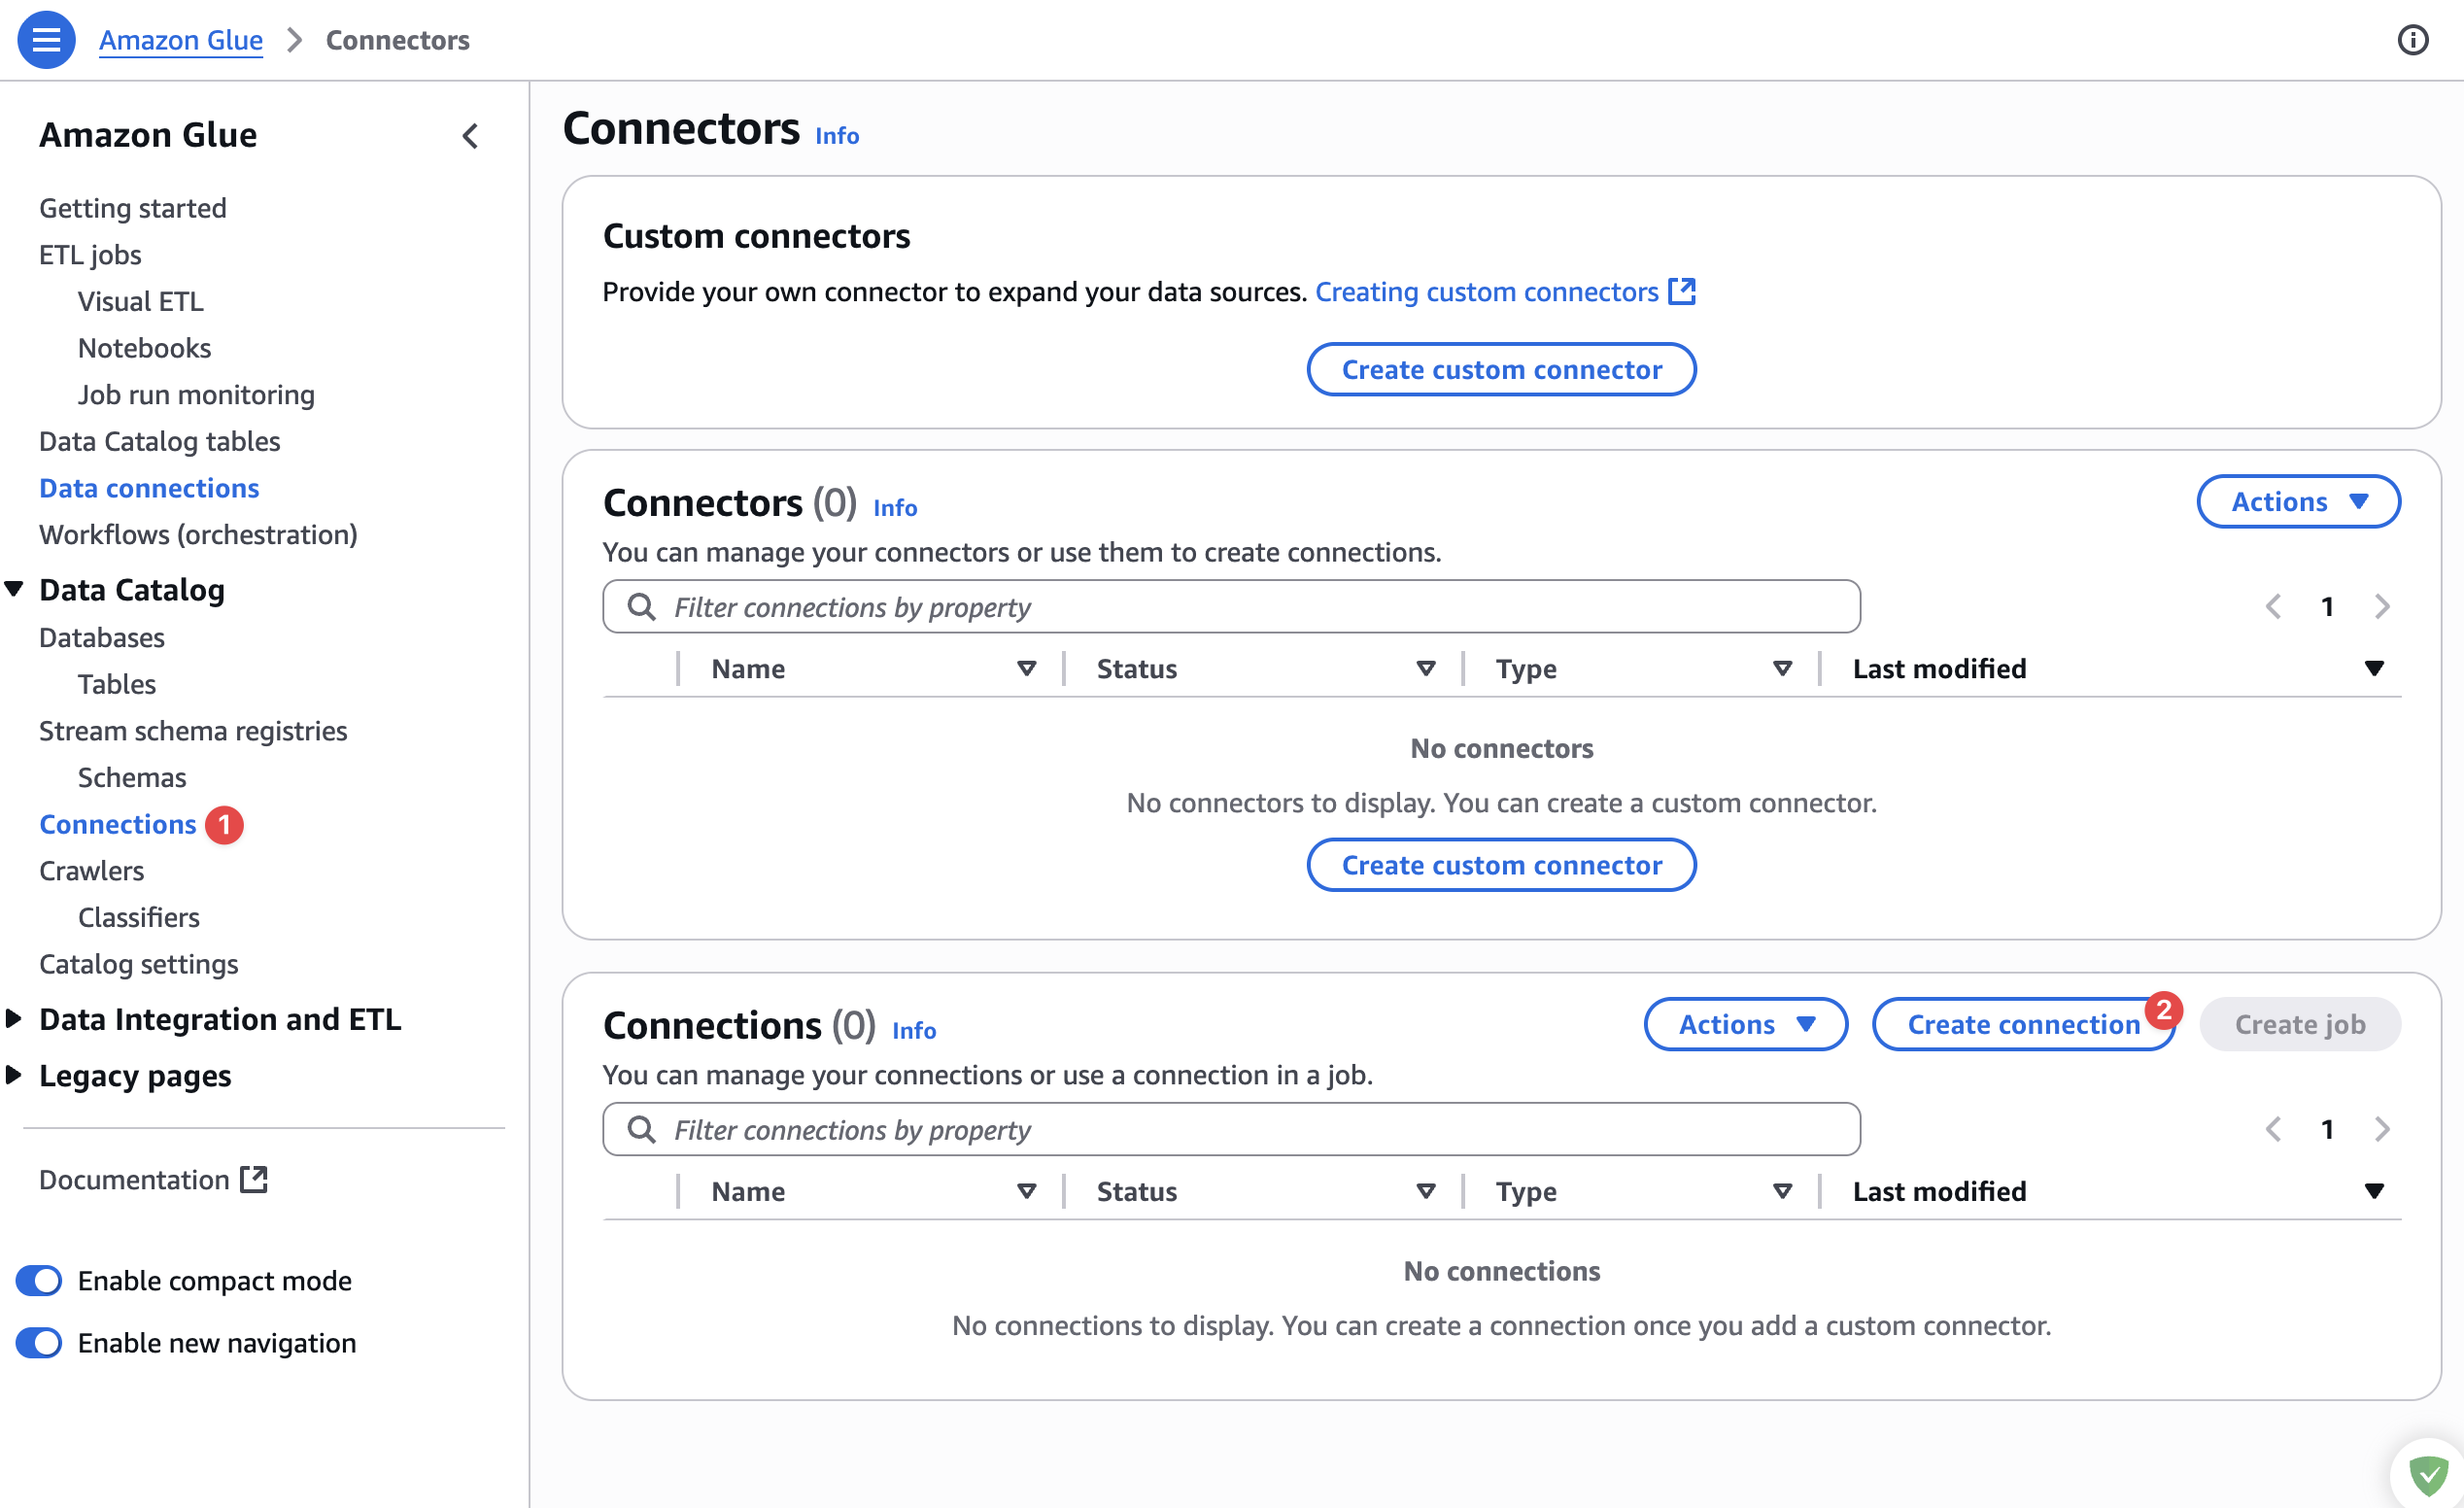Sort Connections table by Name
2464x1508 pixels.
point(1026,1192)
